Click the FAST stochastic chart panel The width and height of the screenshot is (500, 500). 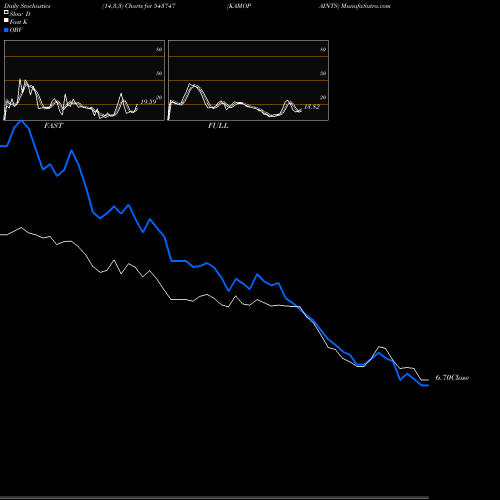point(84,80)
